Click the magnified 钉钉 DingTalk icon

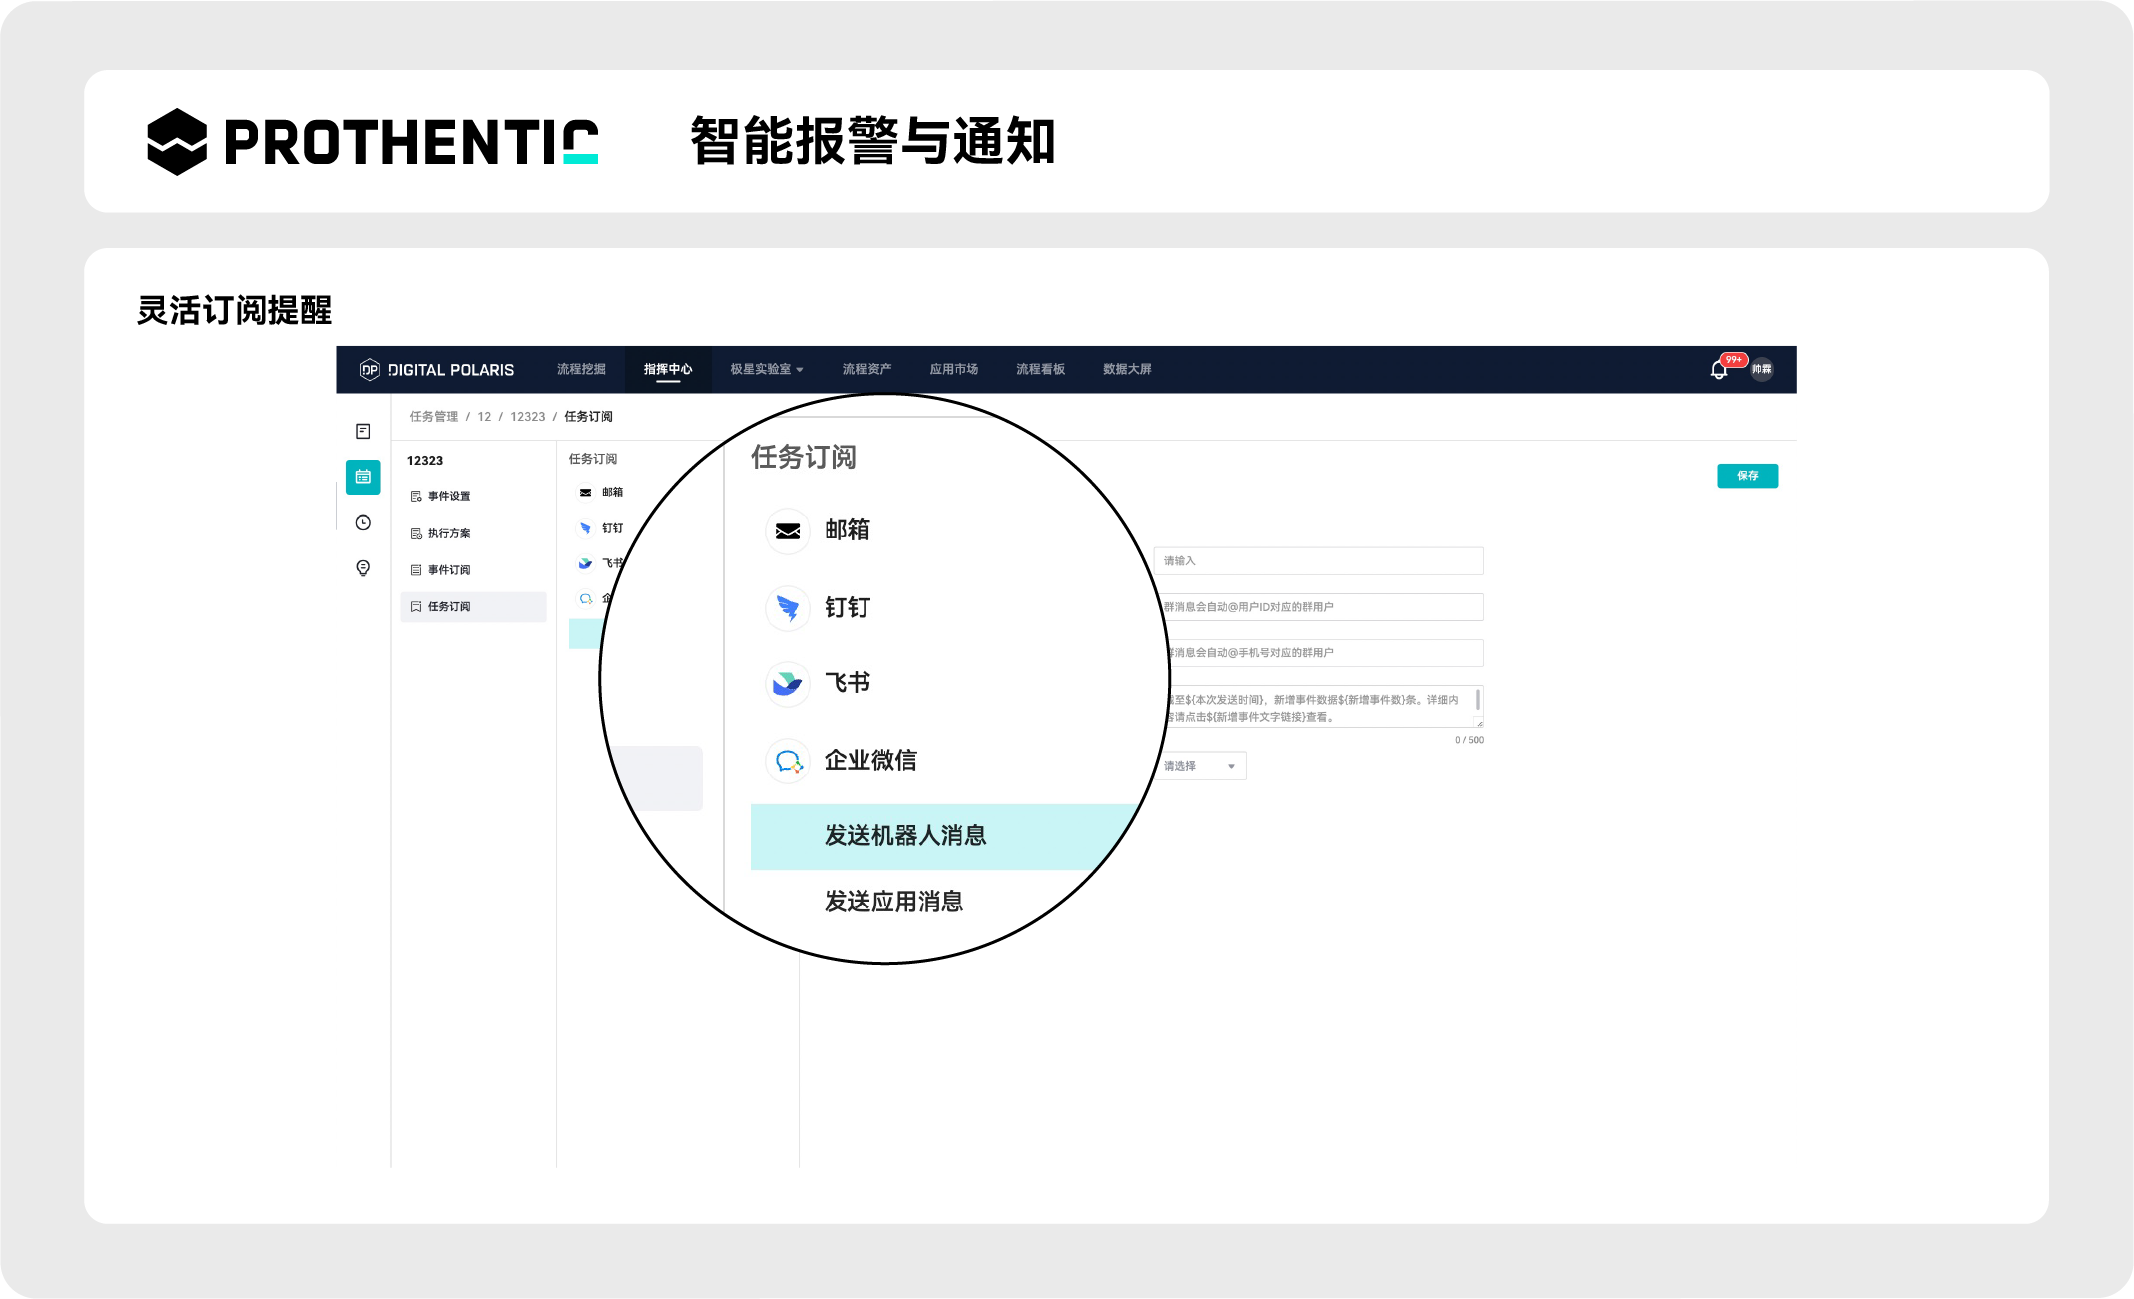click(x=788, y=608)
